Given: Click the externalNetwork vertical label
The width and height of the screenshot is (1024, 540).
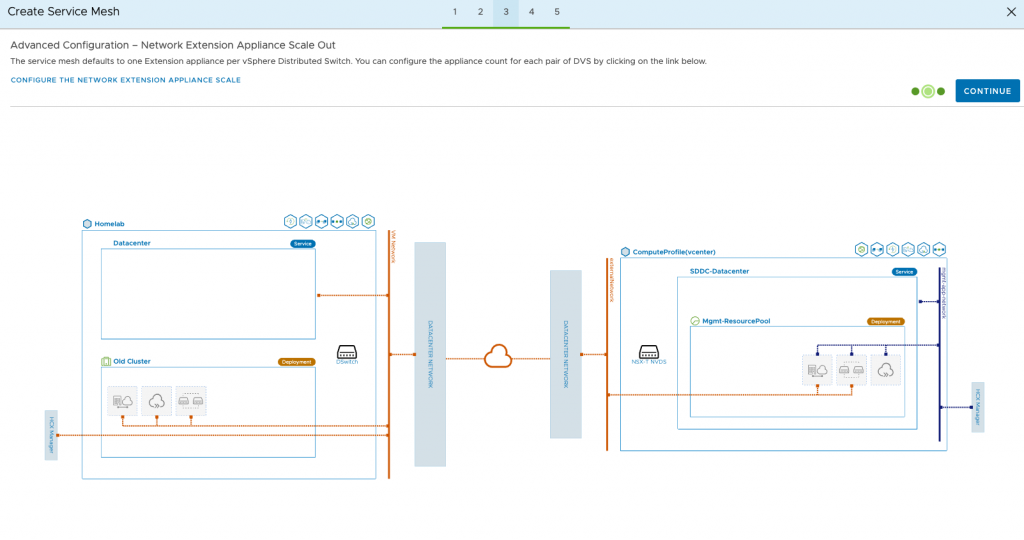Looking at the screenshot, I should tap(611, 280).
